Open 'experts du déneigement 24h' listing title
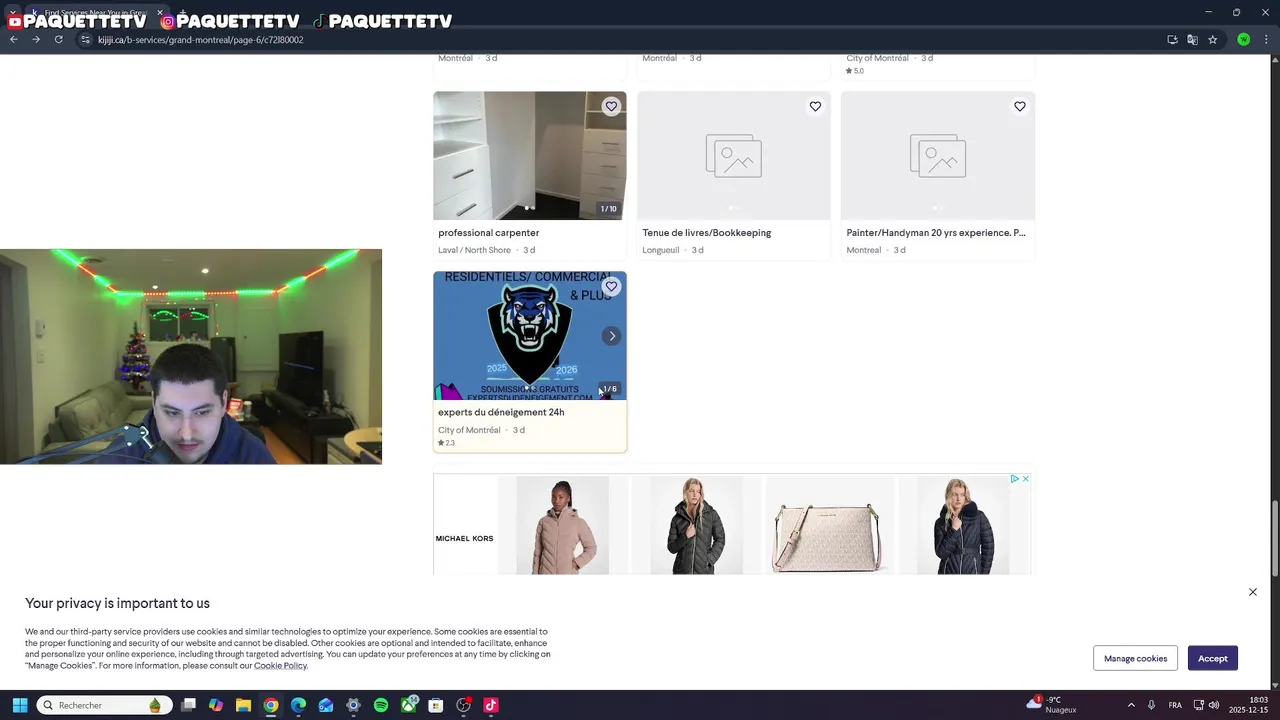The image size is (1280, 720). pos(501,412)
